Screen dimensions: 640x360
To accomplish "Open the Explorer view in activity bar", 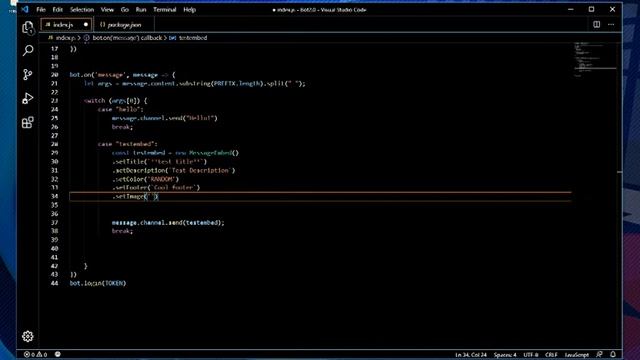I will click(x=28, y=27).
